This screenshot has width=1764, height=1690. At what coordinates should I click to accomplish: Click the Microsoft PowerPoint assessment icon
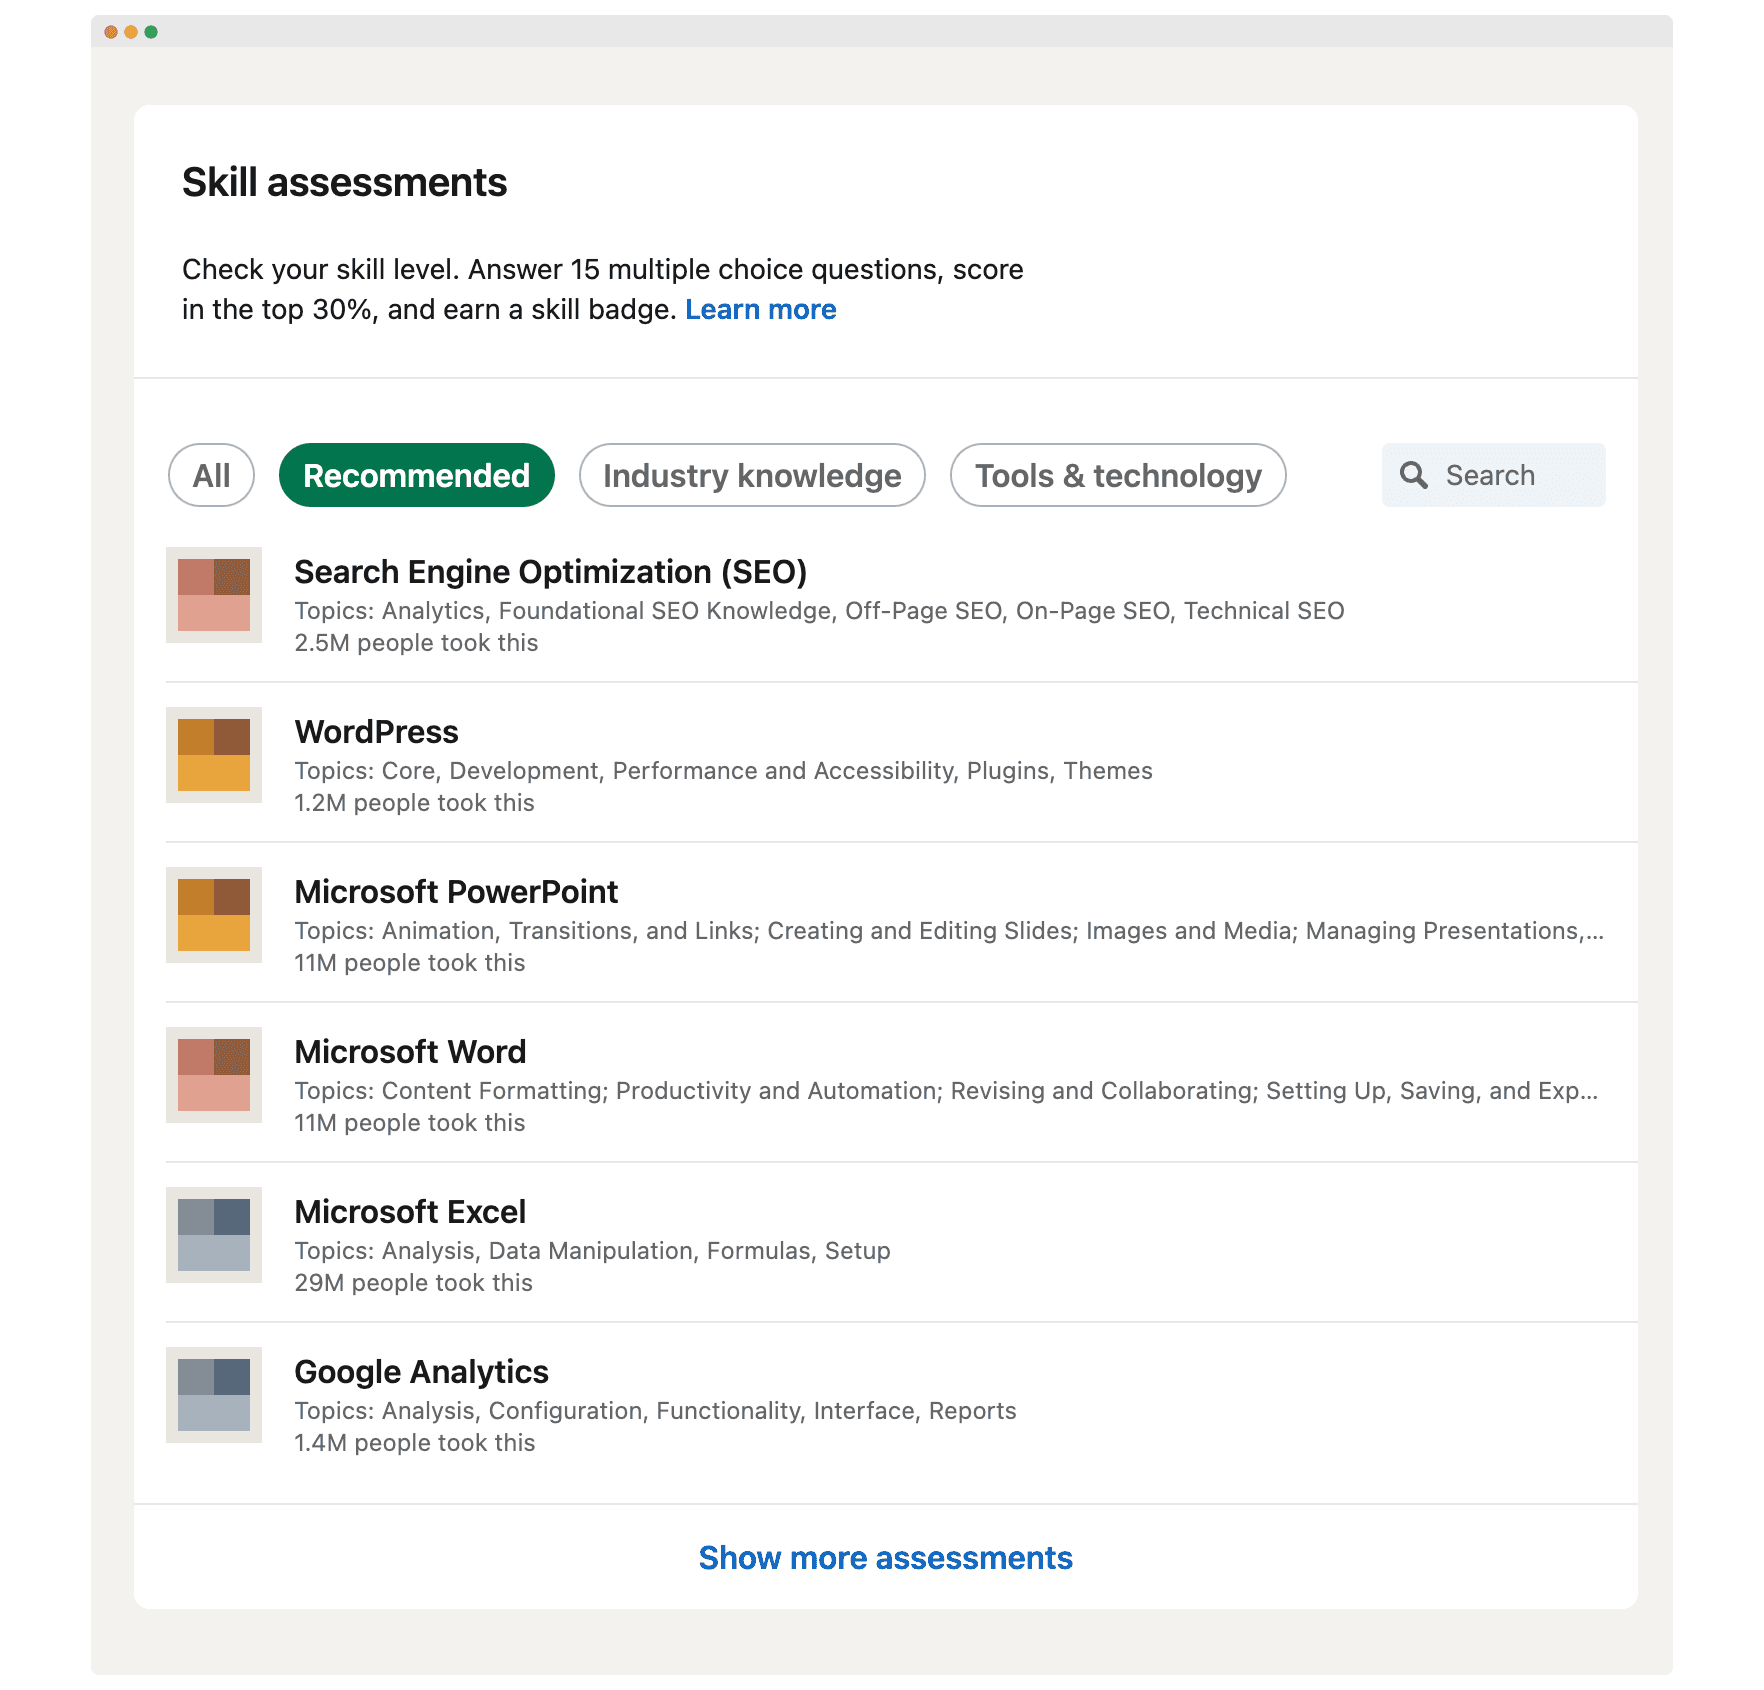tap(213, 916)
